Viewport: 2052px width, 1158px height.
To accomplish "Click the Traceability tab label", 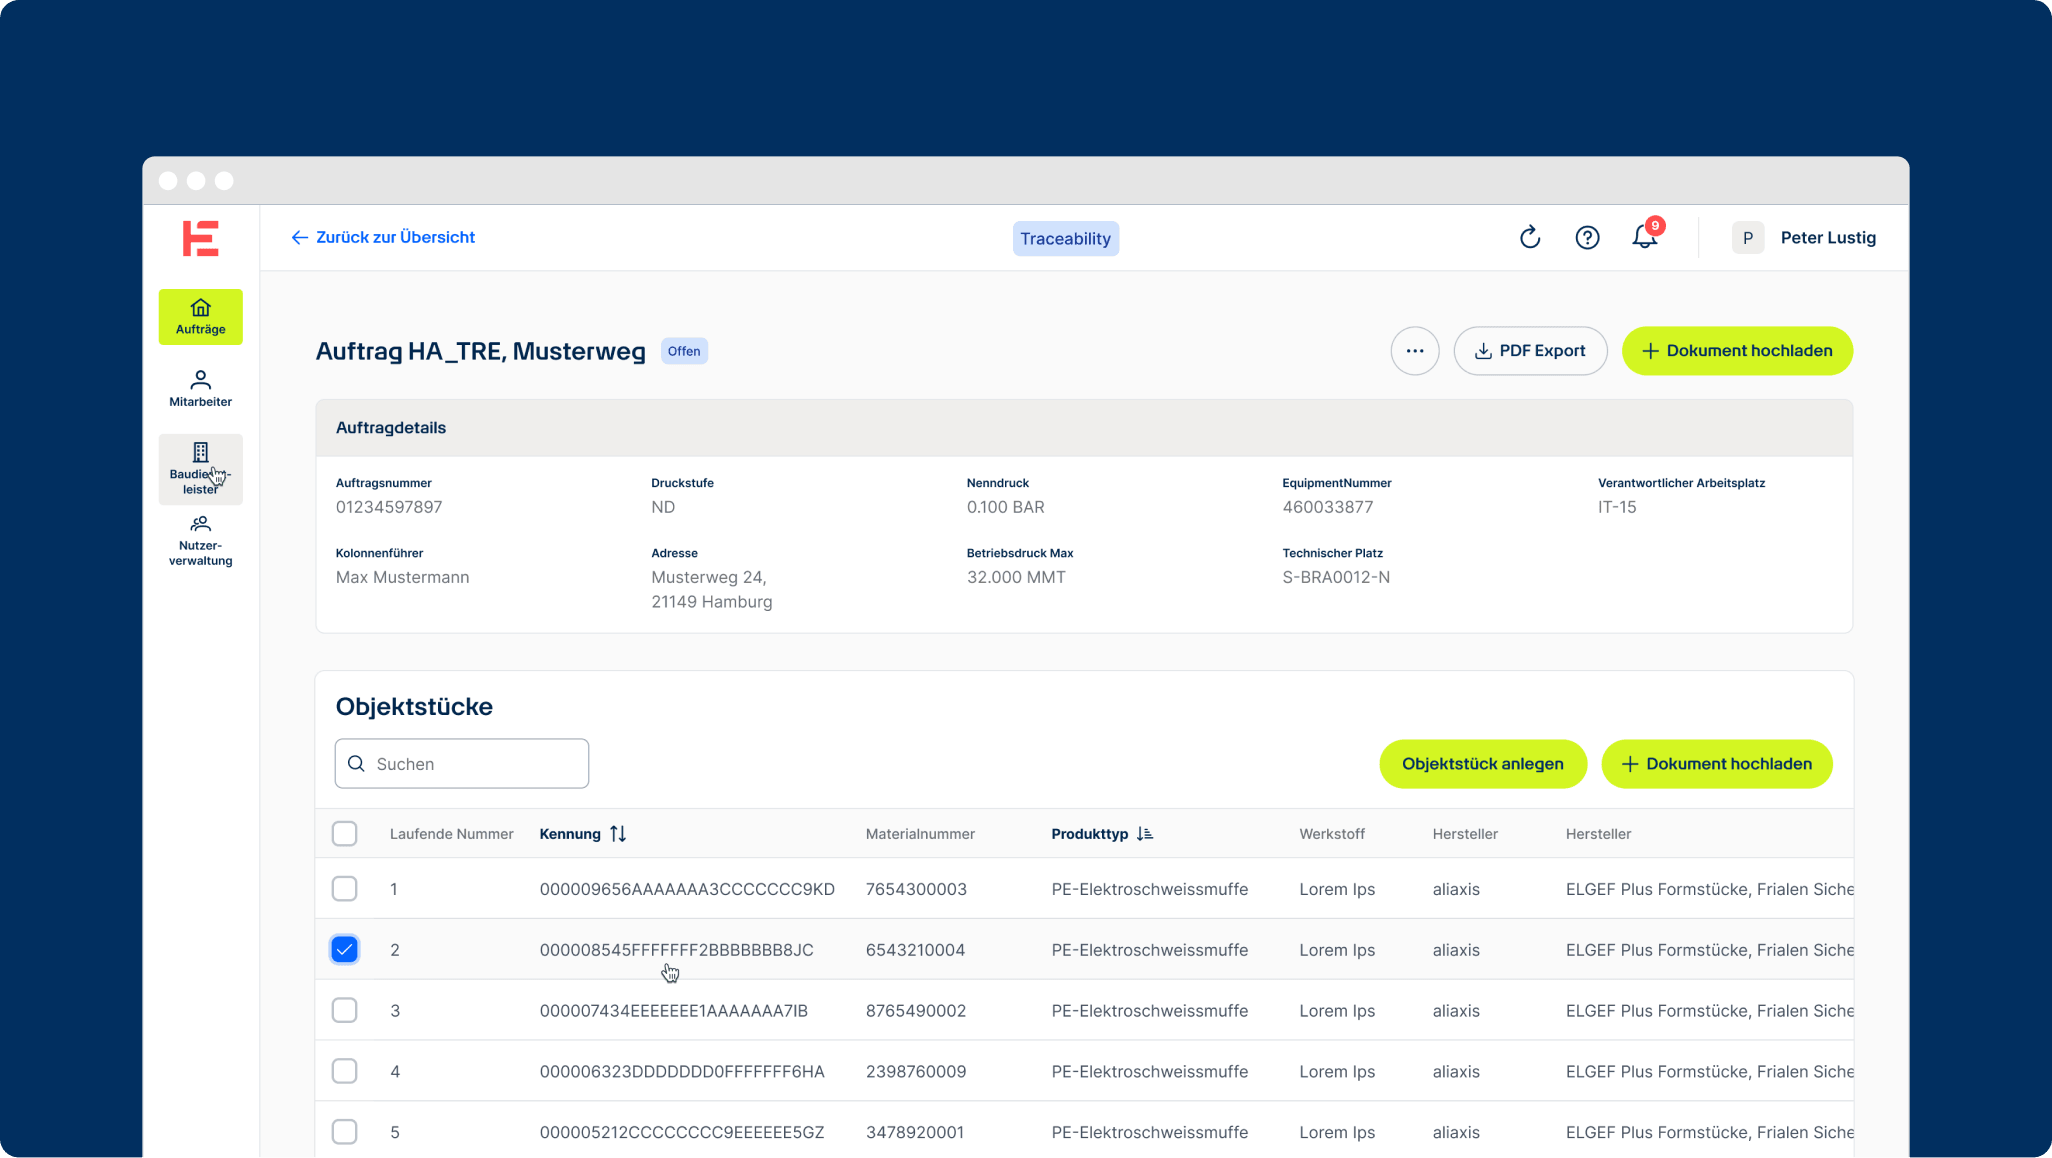I will point(1065,239).
